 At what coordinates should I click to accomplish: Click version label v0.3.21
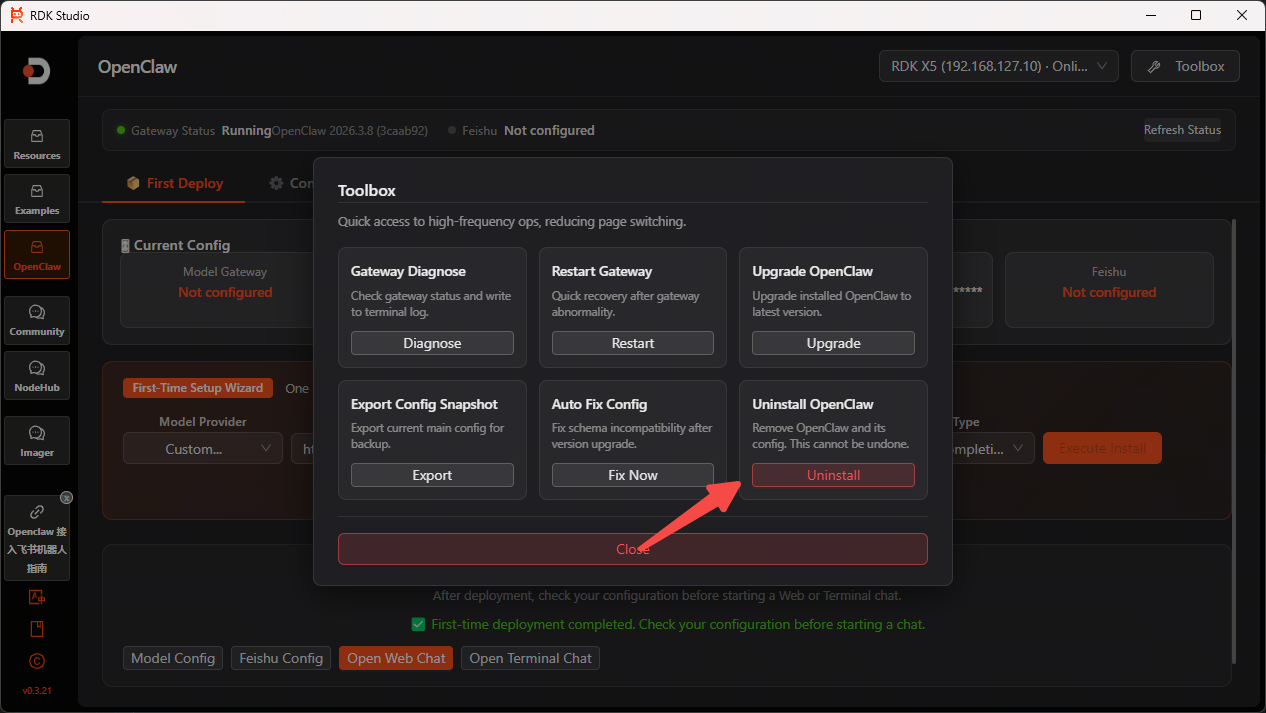(37, 691)
